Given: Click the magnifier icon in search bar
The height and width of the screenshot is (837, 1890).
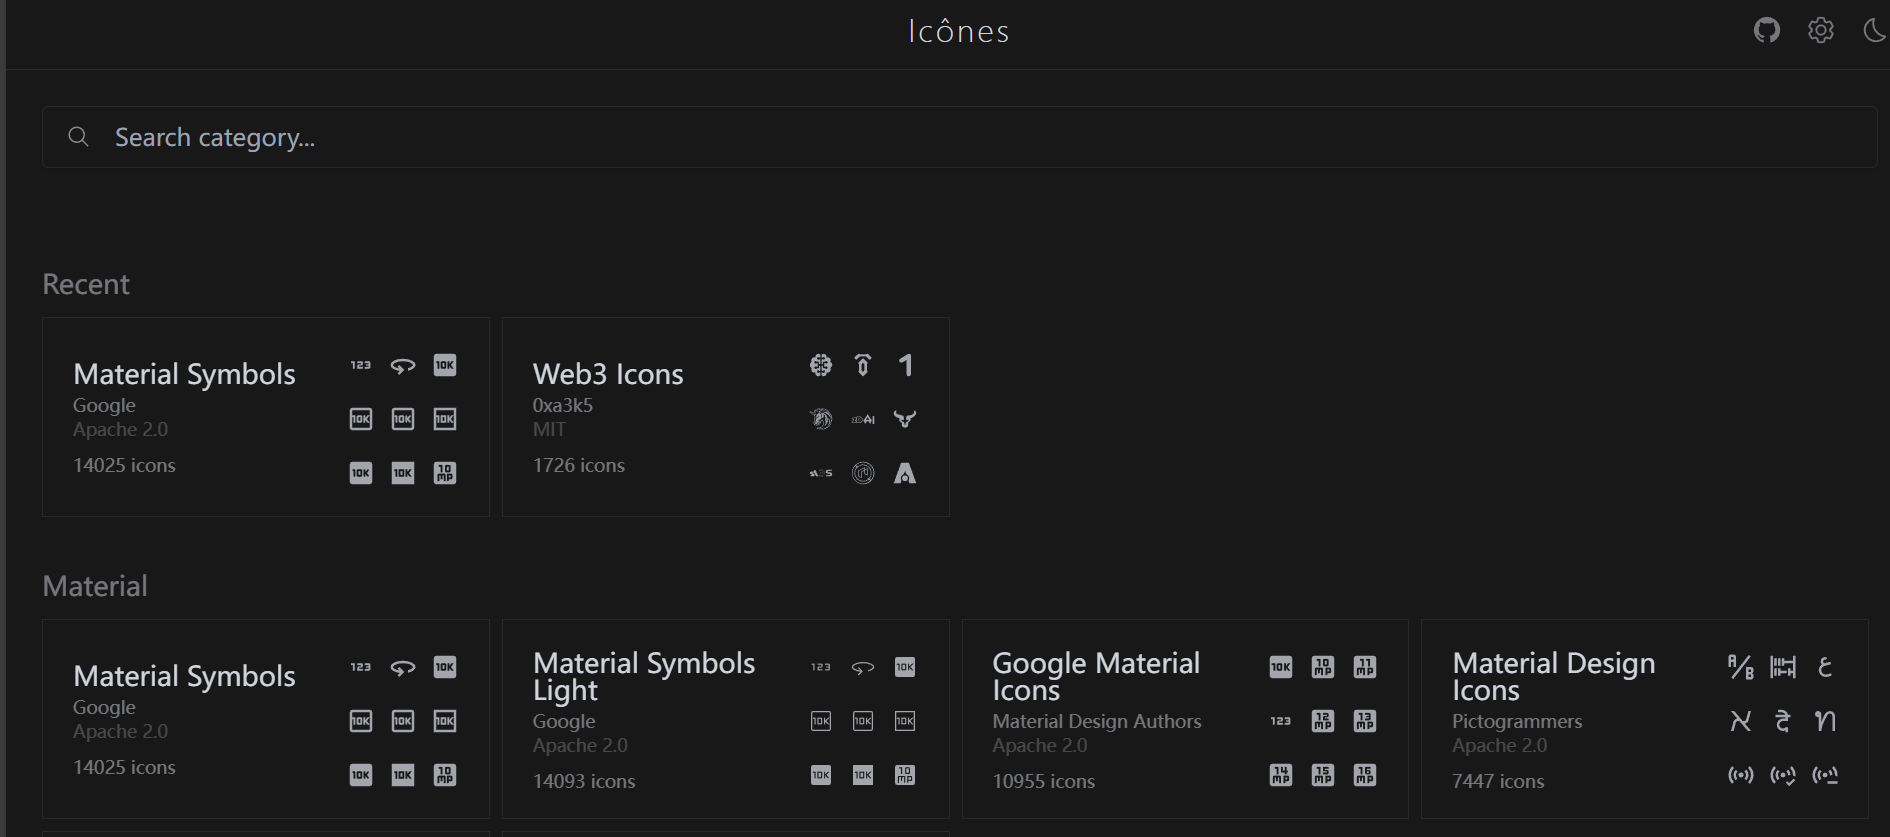Looking at the screenshot, I should pyautogui.click(x=78, y=137).
